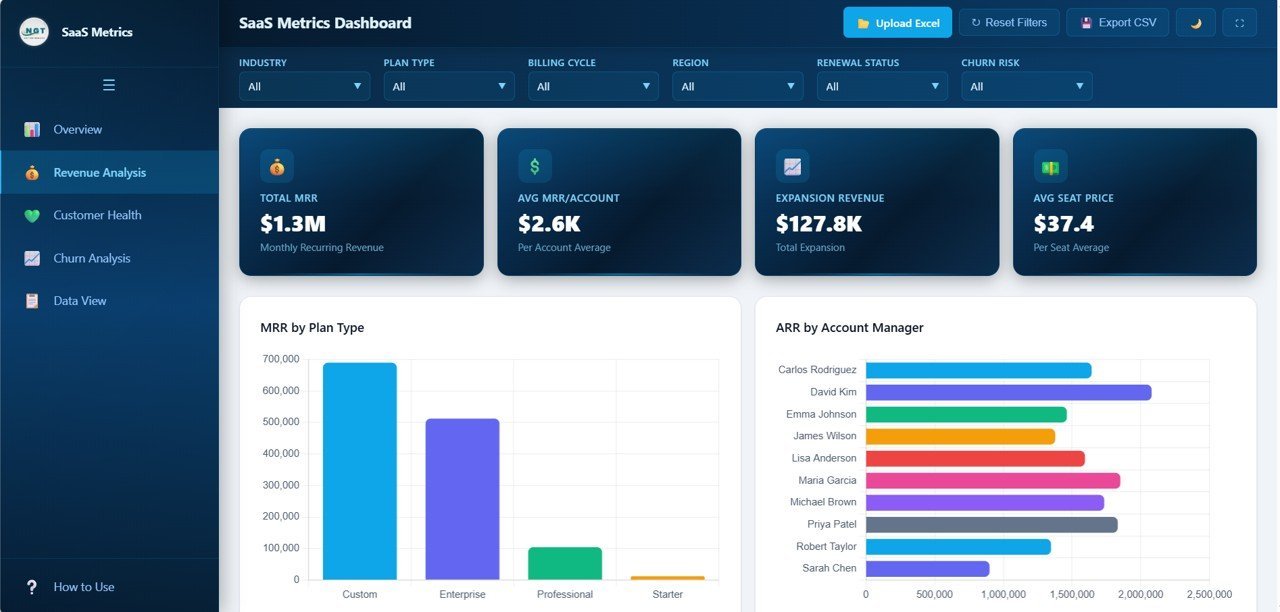Screen dimensions: 1280x612
Task: Click the chart icon on Expansion Revenue card
Action: point(791,166)
